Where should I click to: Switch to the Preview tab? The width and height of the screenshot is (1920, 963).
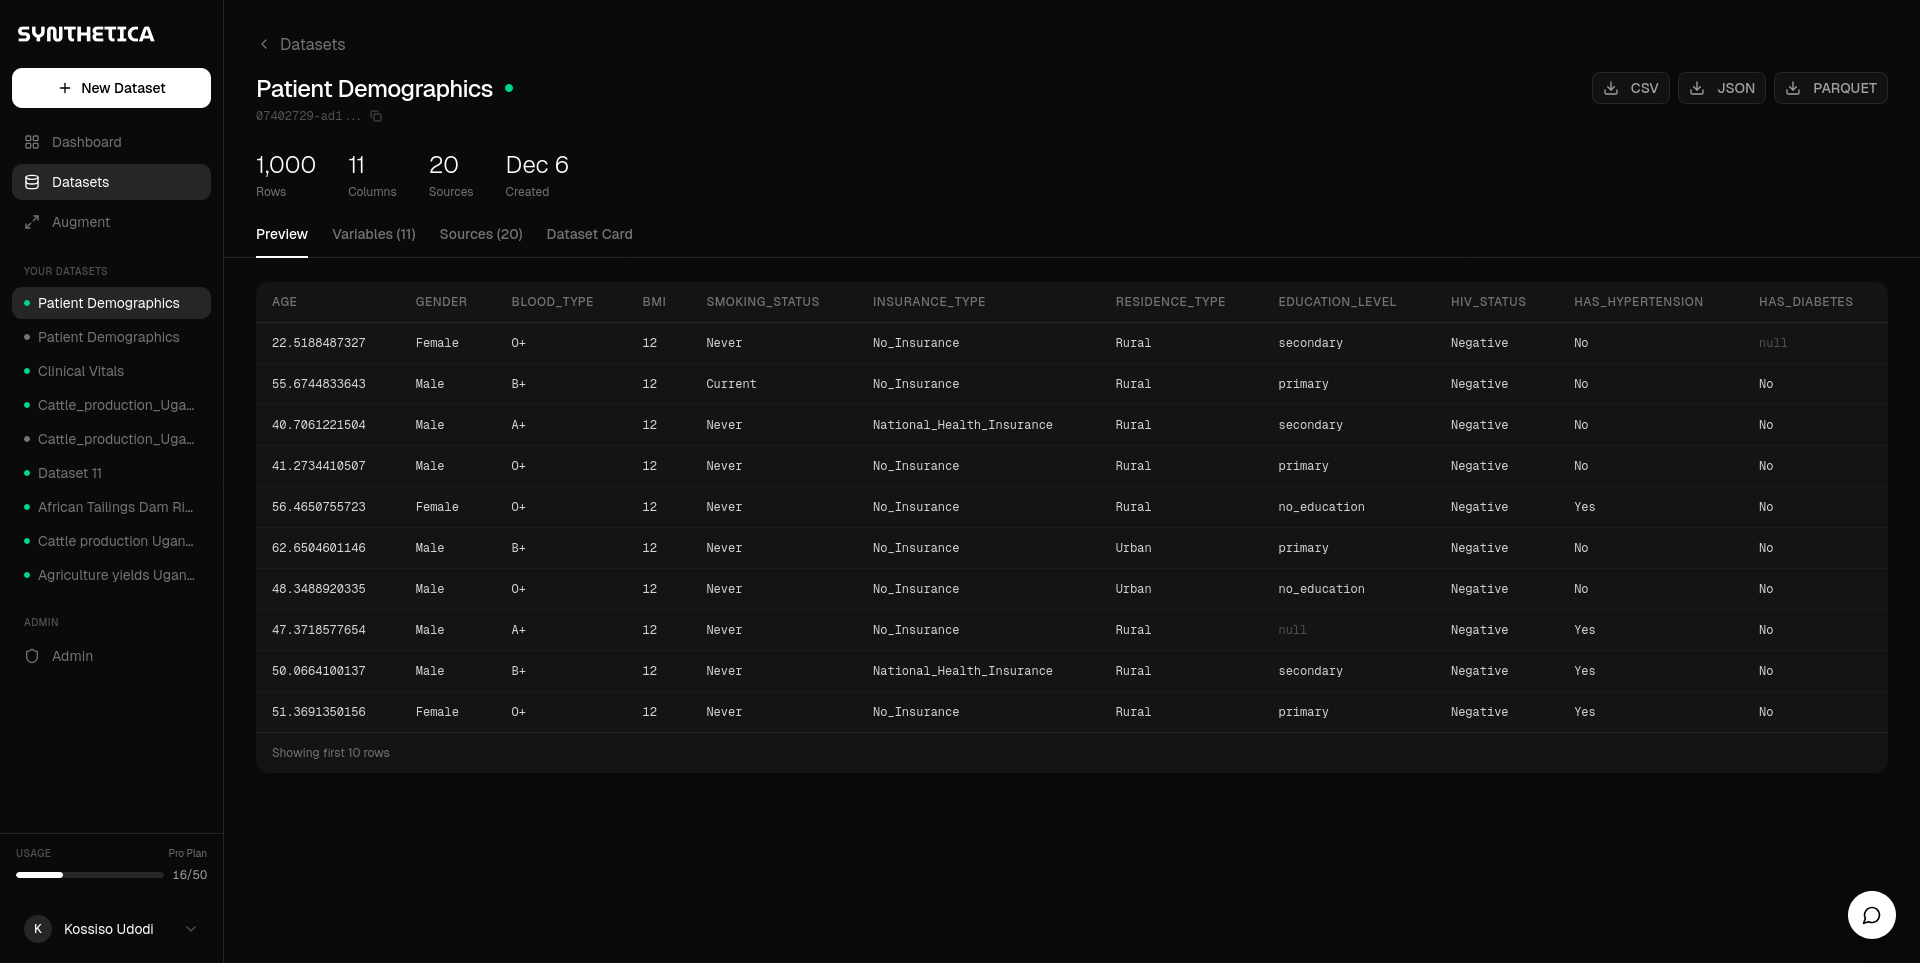(282, 234)
